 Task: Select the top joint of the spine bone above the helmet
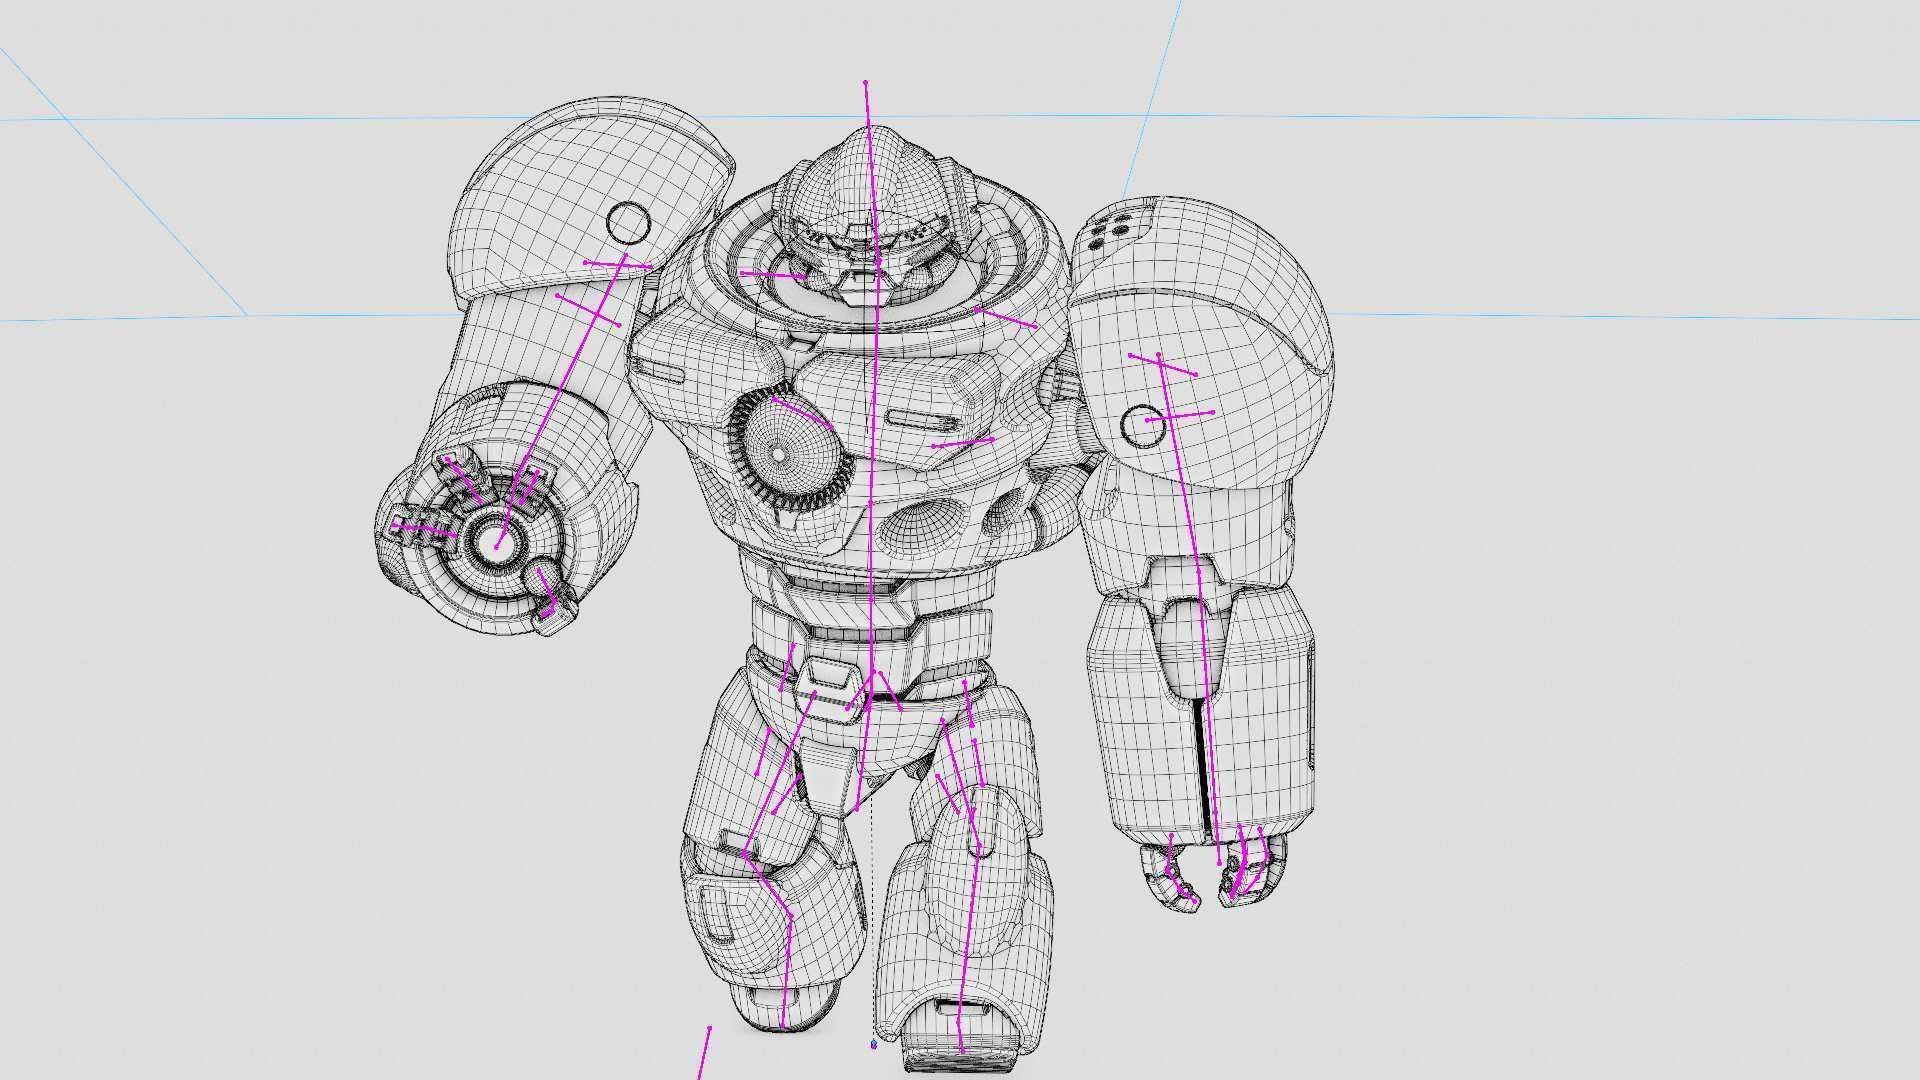click(865, 83)
